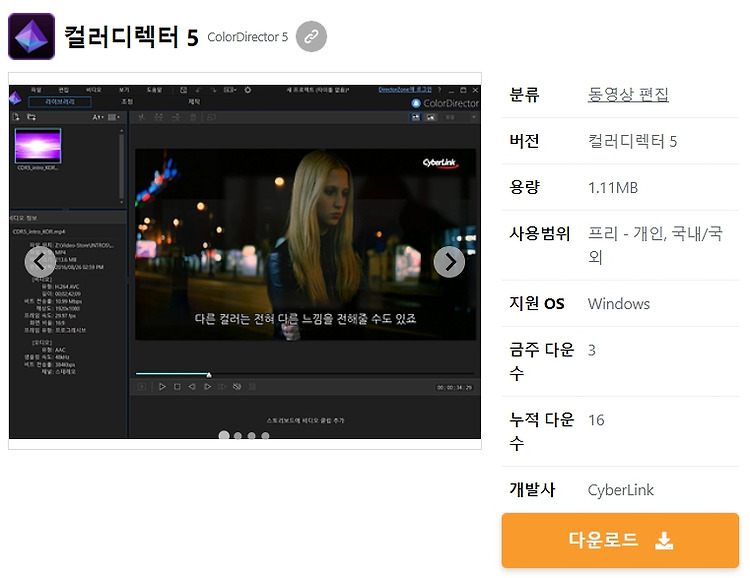
Task: Open the thumbnail view dropdown in the library toolbar
Action: click(113, 117)
